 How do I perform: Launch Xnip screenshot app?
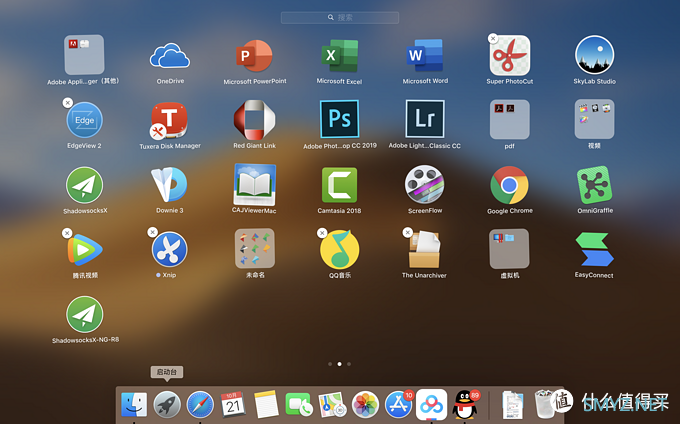point(169,249)
